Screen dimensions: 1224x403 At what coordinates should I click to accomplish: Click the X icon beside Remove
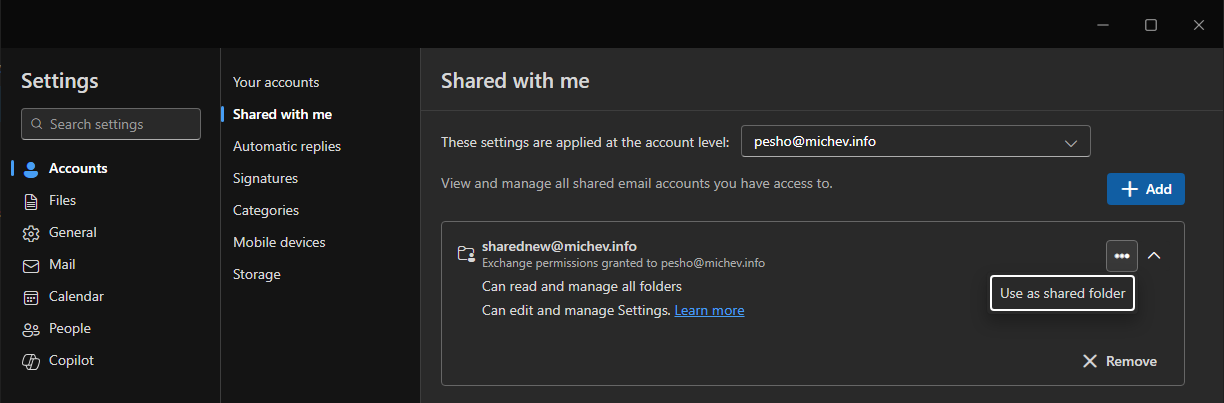[x=1090, y=361]
